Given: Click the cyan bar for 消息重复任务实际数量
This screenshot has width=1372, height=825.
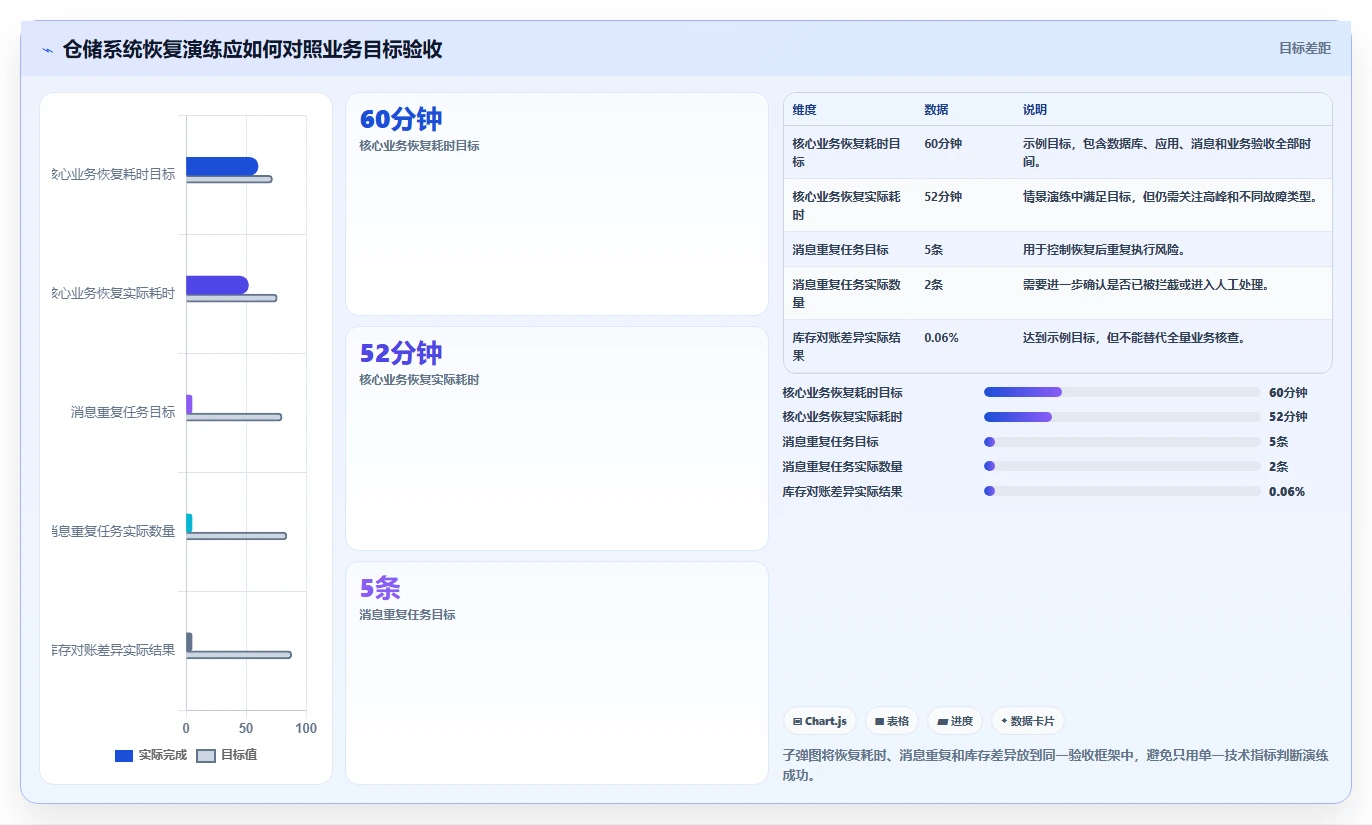Looking at the screenshot, I should (x=189, y=523).
